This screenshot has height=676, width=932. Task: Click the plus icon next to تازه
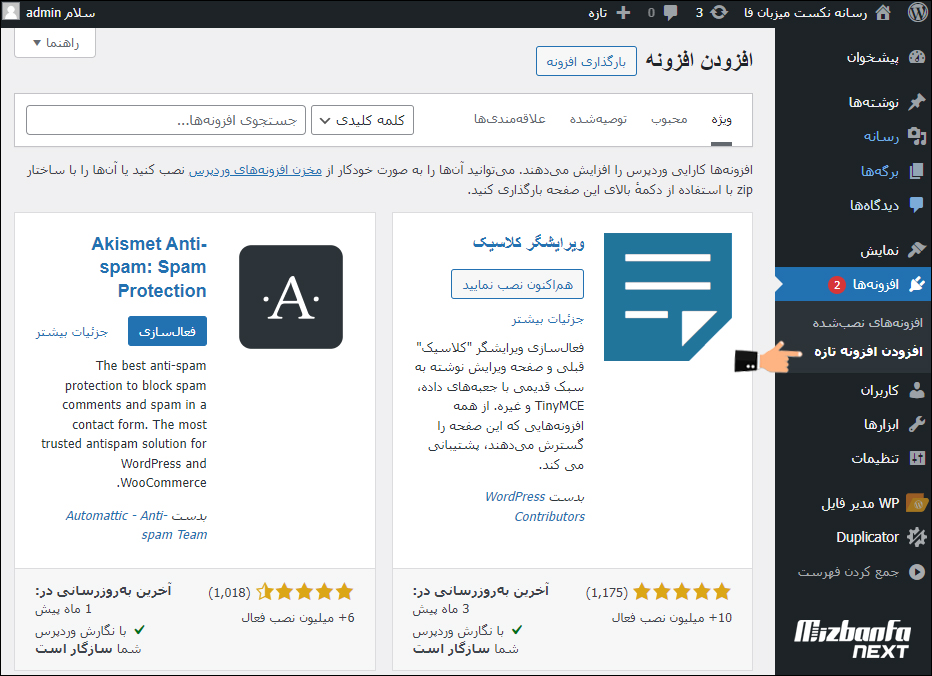623,12
